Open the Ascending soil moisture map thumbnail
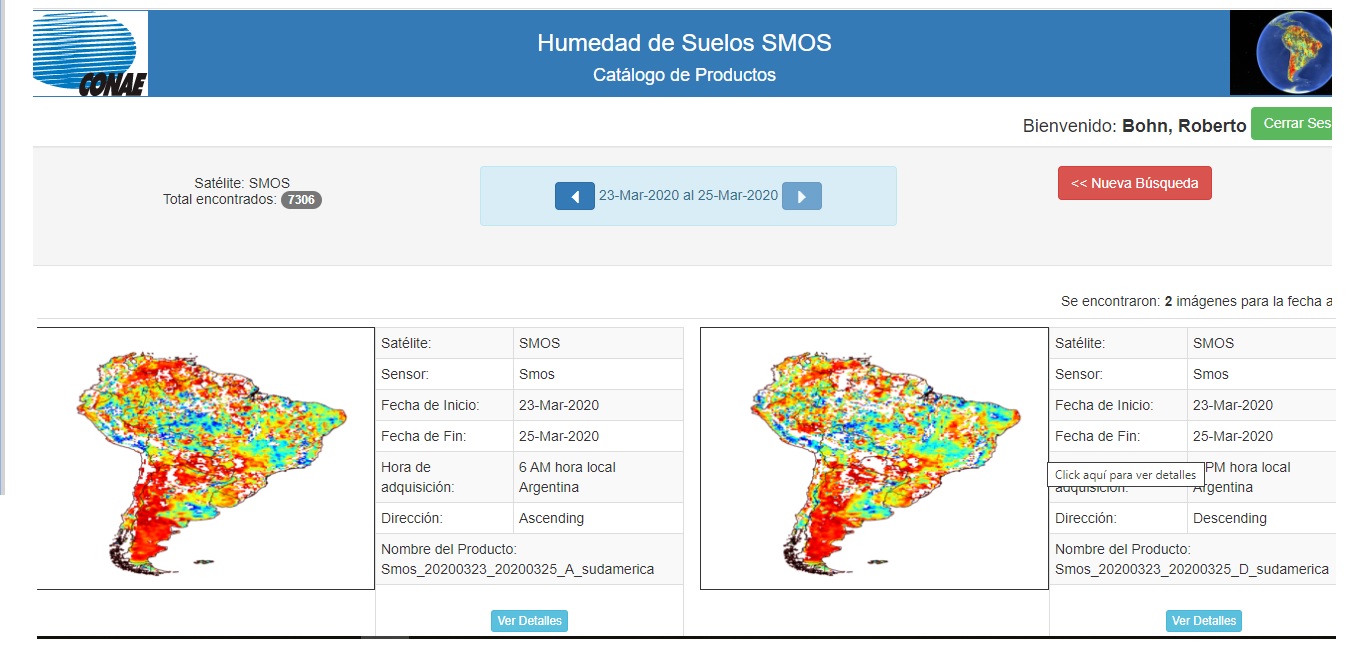Image resolution: width=1366 pixels, height=654 pixels. tap(206, 458)
